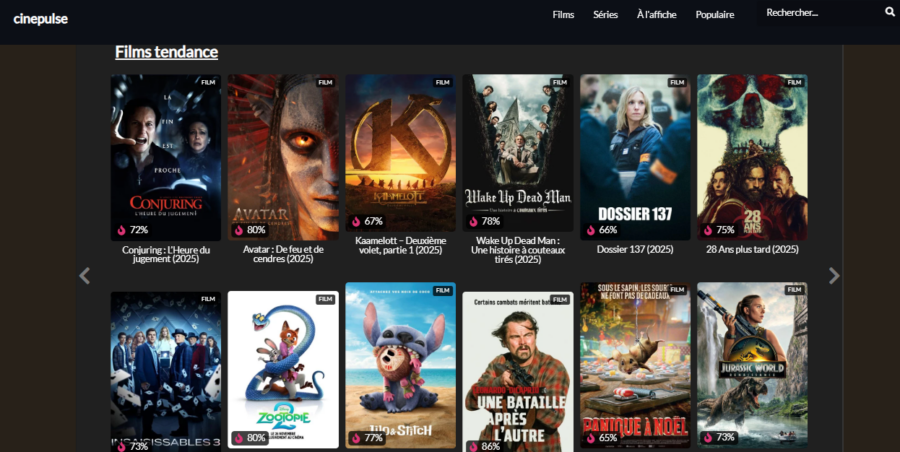900x452 pixels.
Task: Open the Jurassic World poster
Action: (x=752, y=365)
